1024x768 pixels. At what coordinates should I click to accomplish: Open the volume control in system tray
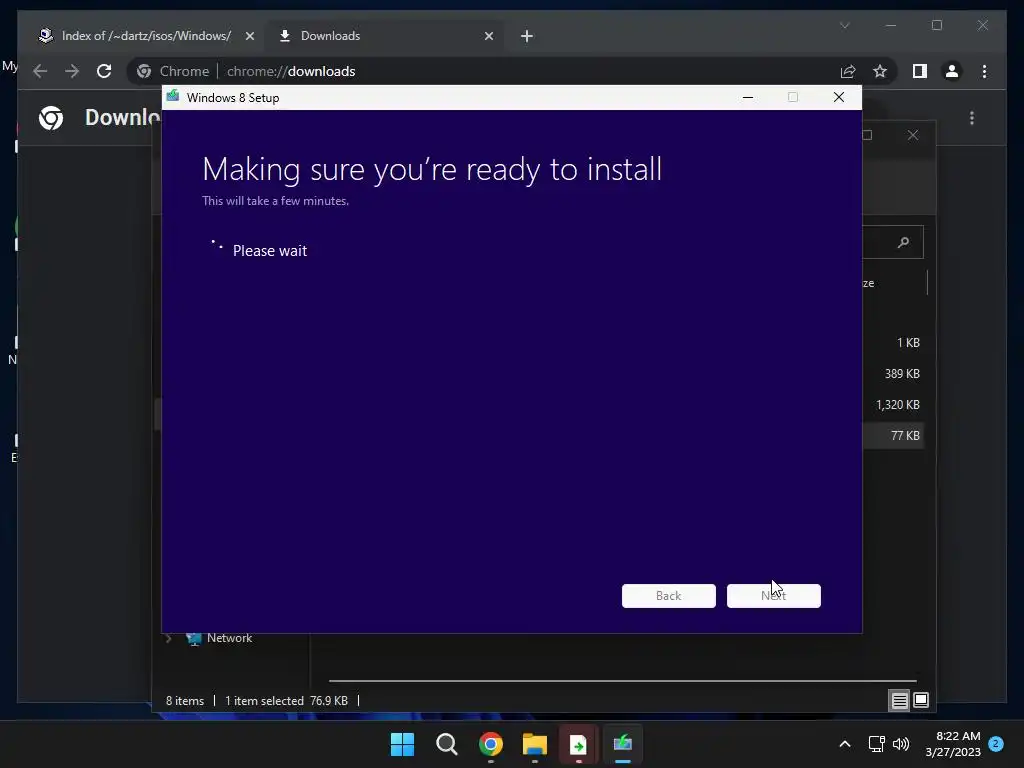901,744
